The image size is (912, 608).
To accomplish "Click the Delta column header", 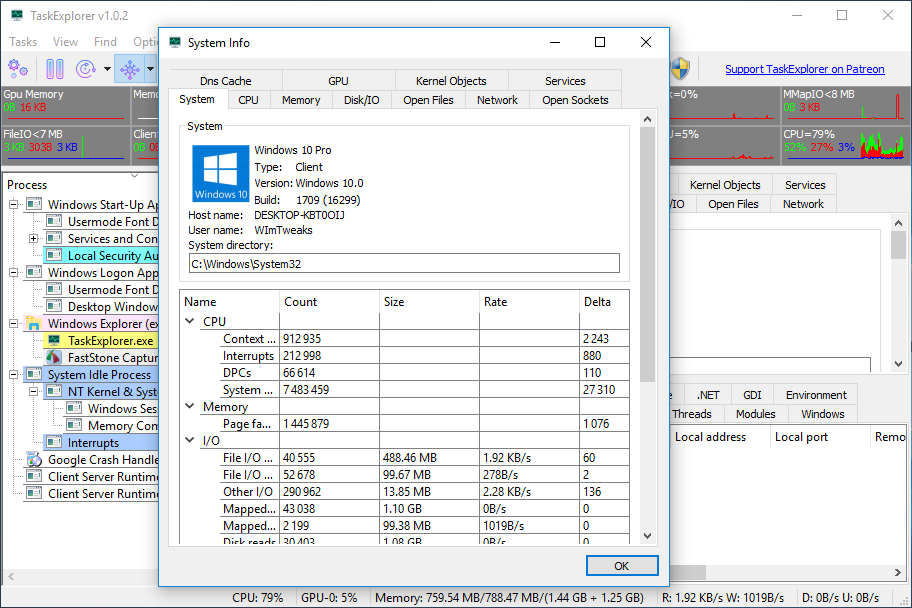I will [604, 302].
